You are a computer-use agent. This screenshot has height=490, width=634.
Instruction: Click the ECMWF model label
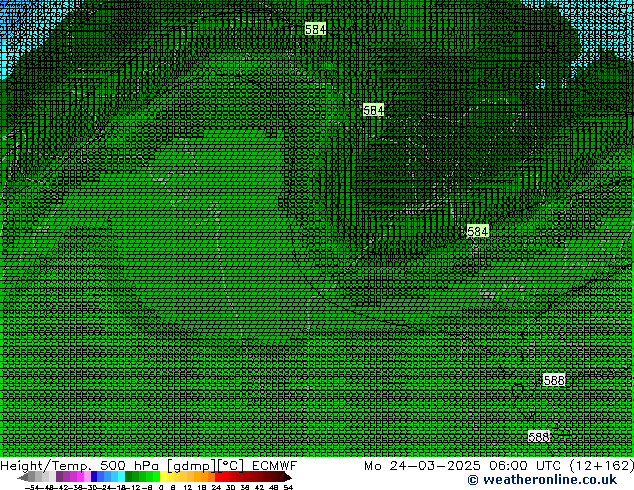(275, 466)
